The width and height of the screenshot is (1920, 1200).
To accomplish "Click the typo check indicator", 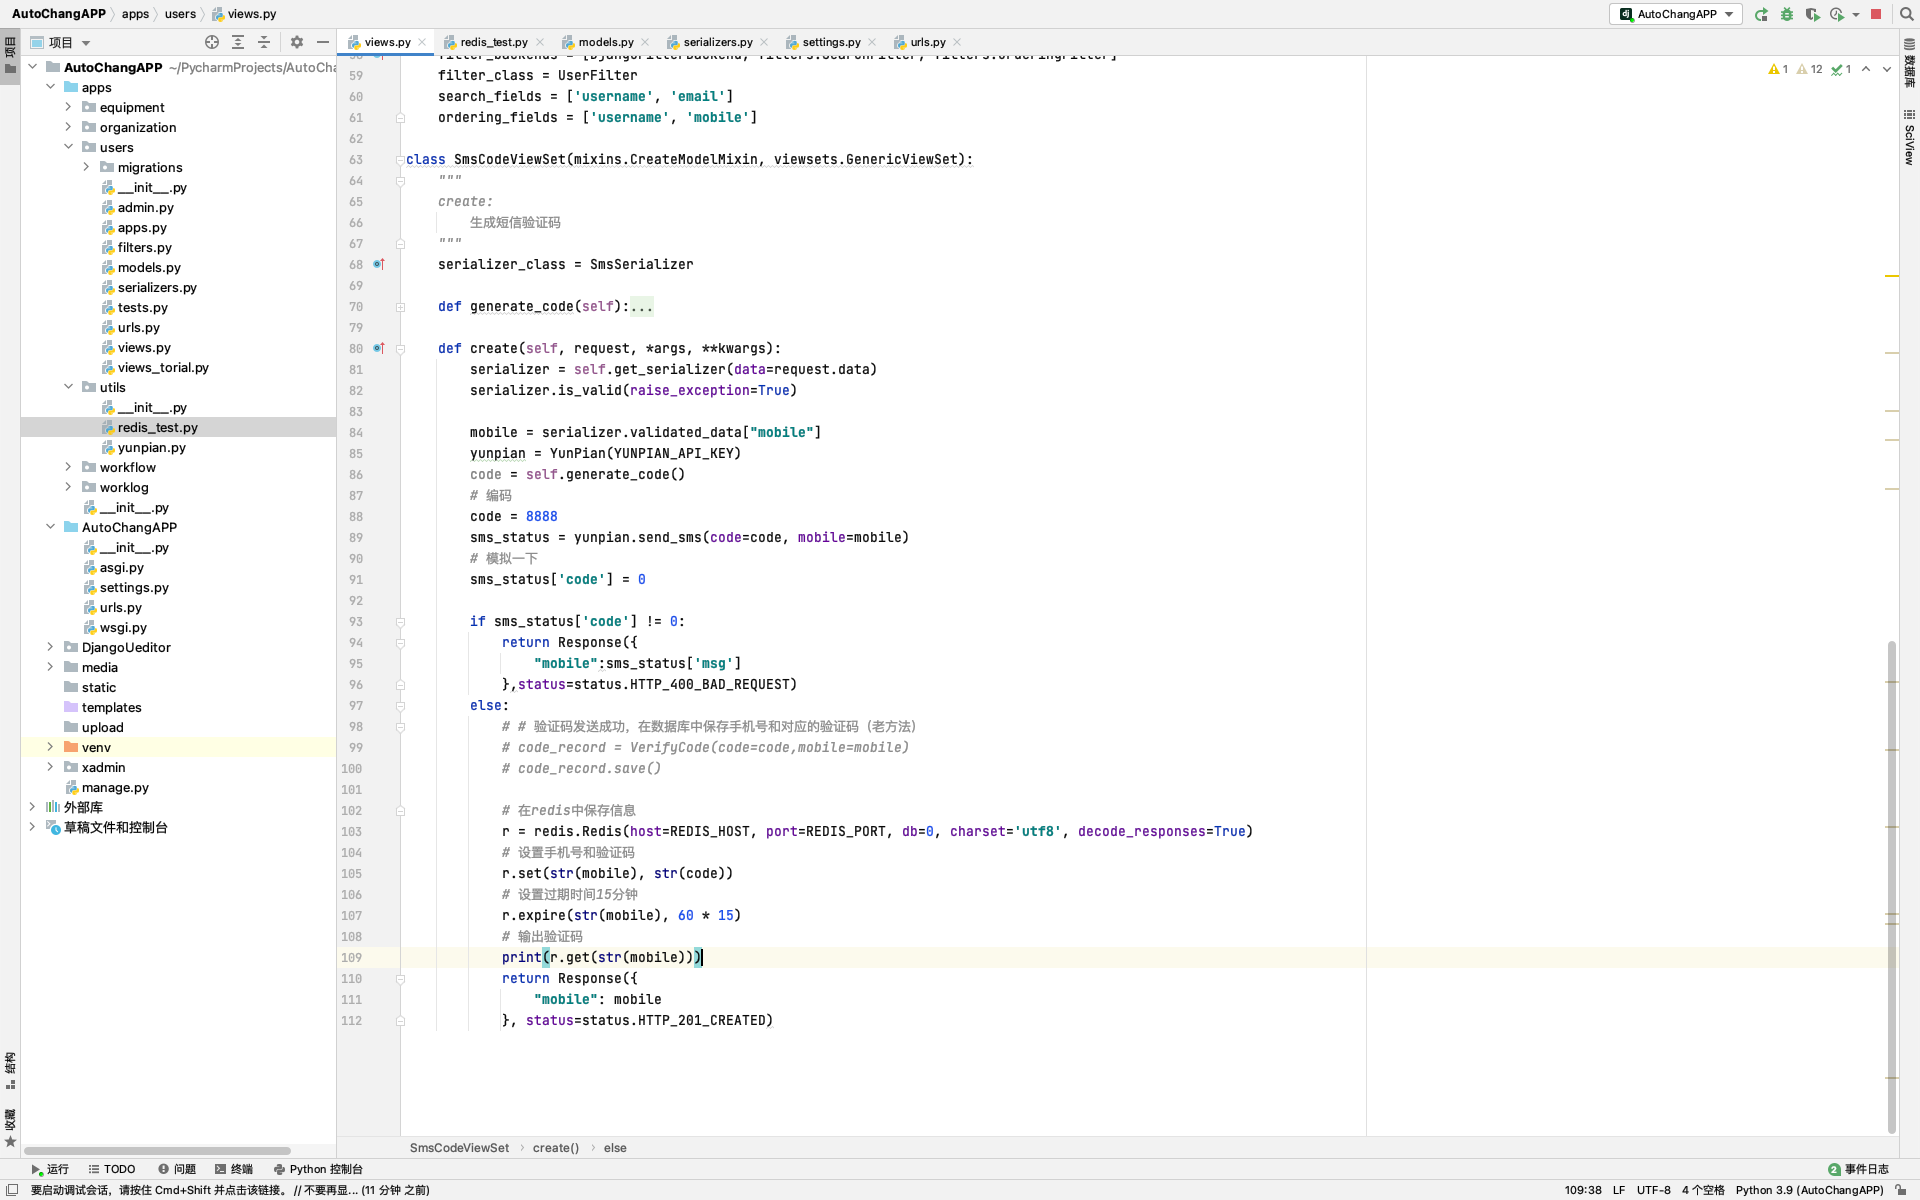I will click(1841, 69).
